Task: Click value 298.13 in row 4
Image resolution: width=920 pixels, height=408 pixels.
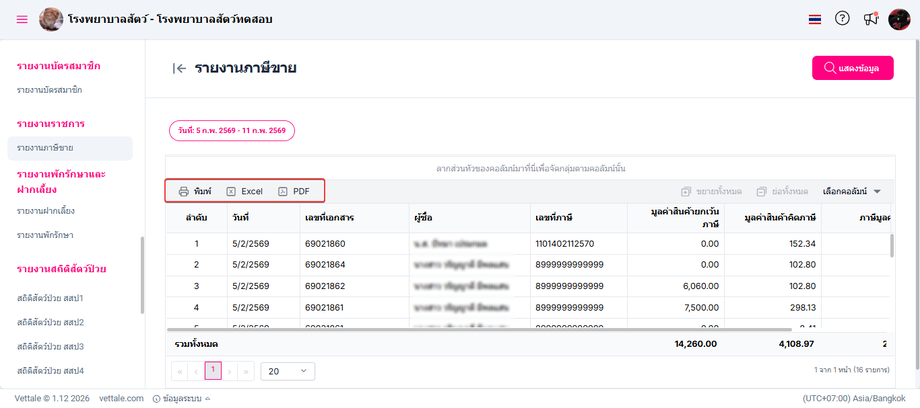Action: [773, 308]
